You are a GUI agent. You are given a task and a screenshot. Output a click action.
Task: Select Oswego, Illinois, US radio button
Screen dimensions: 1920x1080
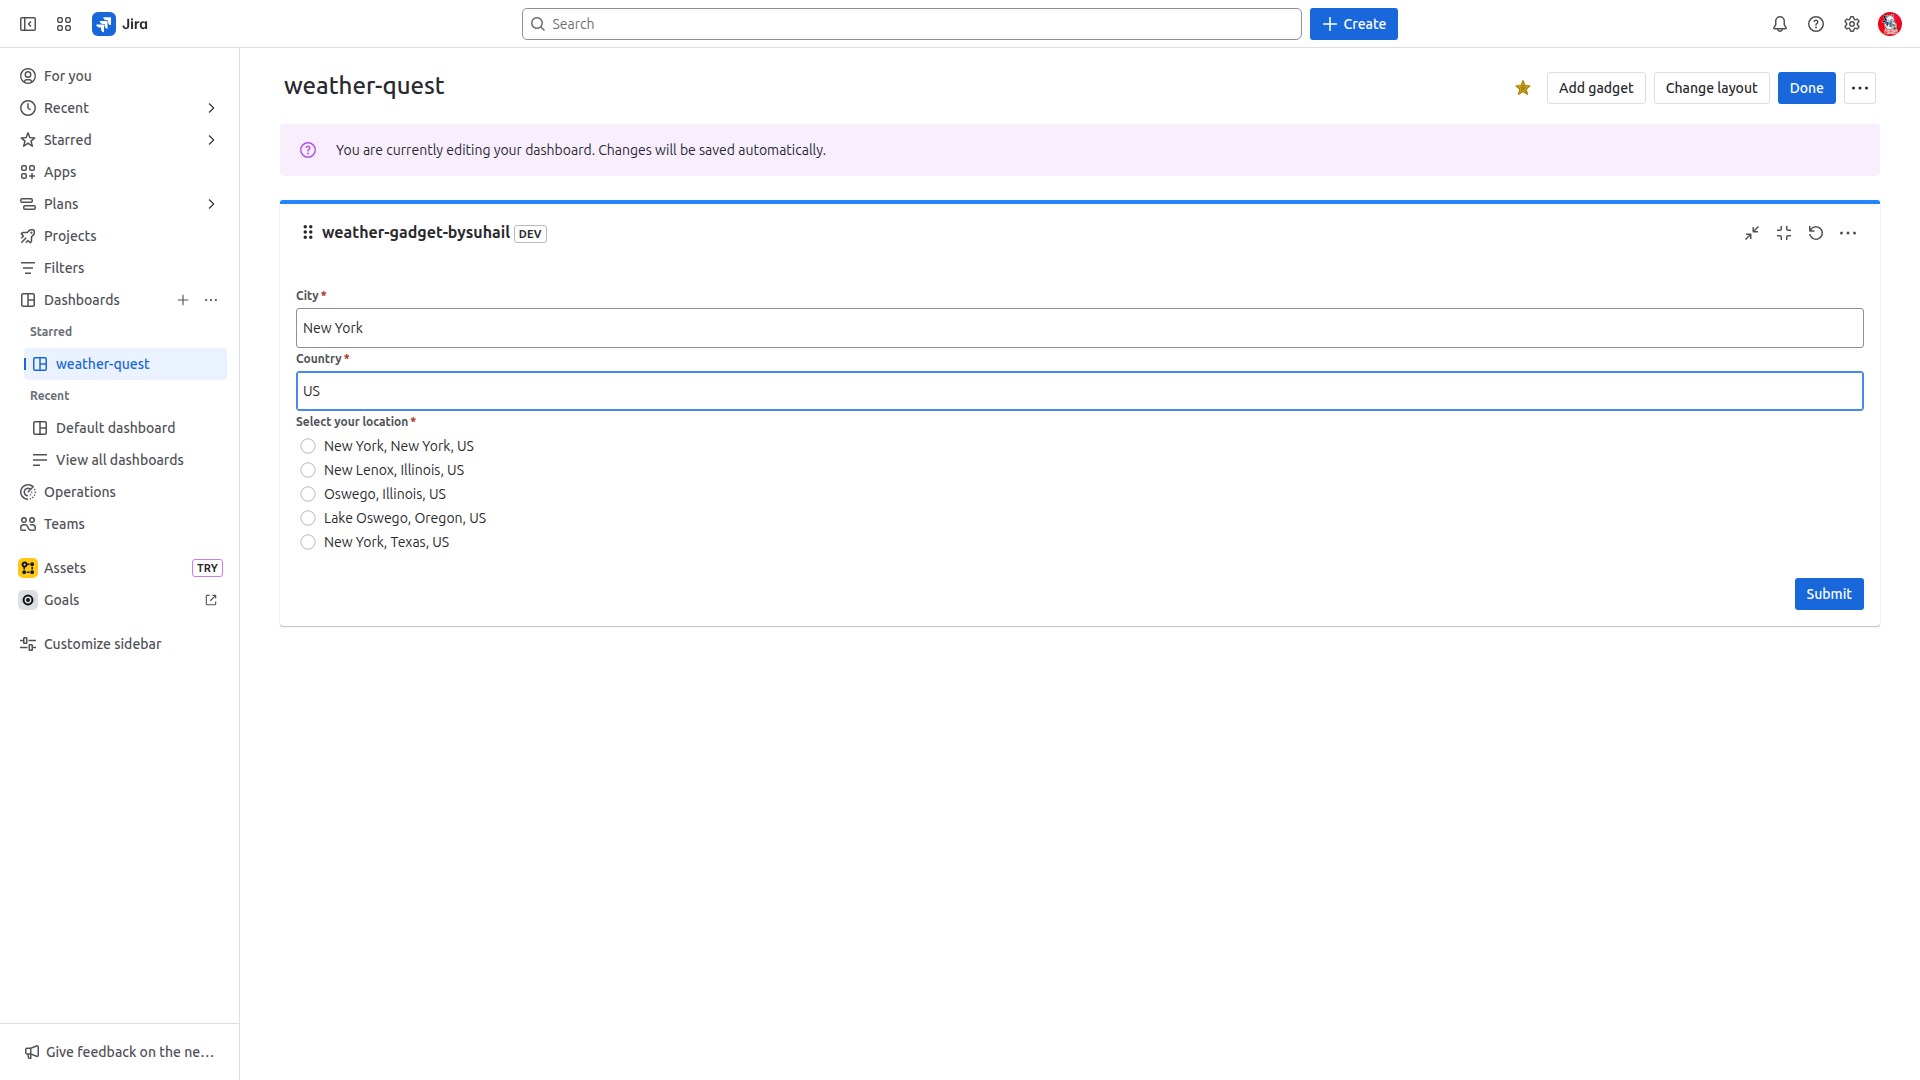[x=308, y=494]
